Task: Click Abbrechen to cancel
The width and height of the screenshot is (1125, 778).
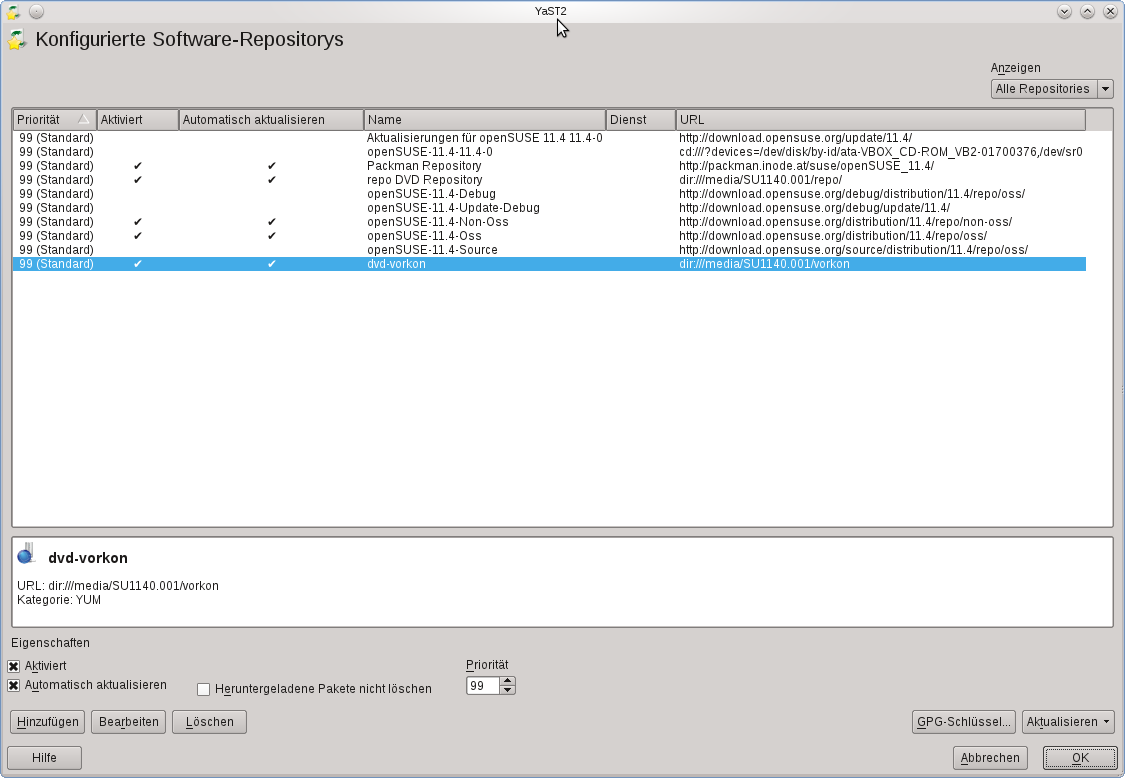Action: [990, 758]
